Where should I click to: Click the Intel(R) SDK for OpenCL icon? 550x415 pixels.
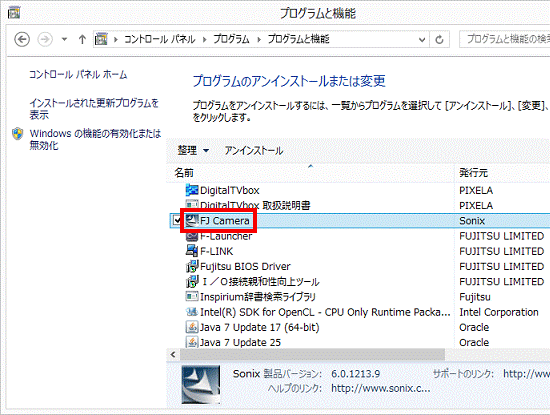(x=192, y=312)
